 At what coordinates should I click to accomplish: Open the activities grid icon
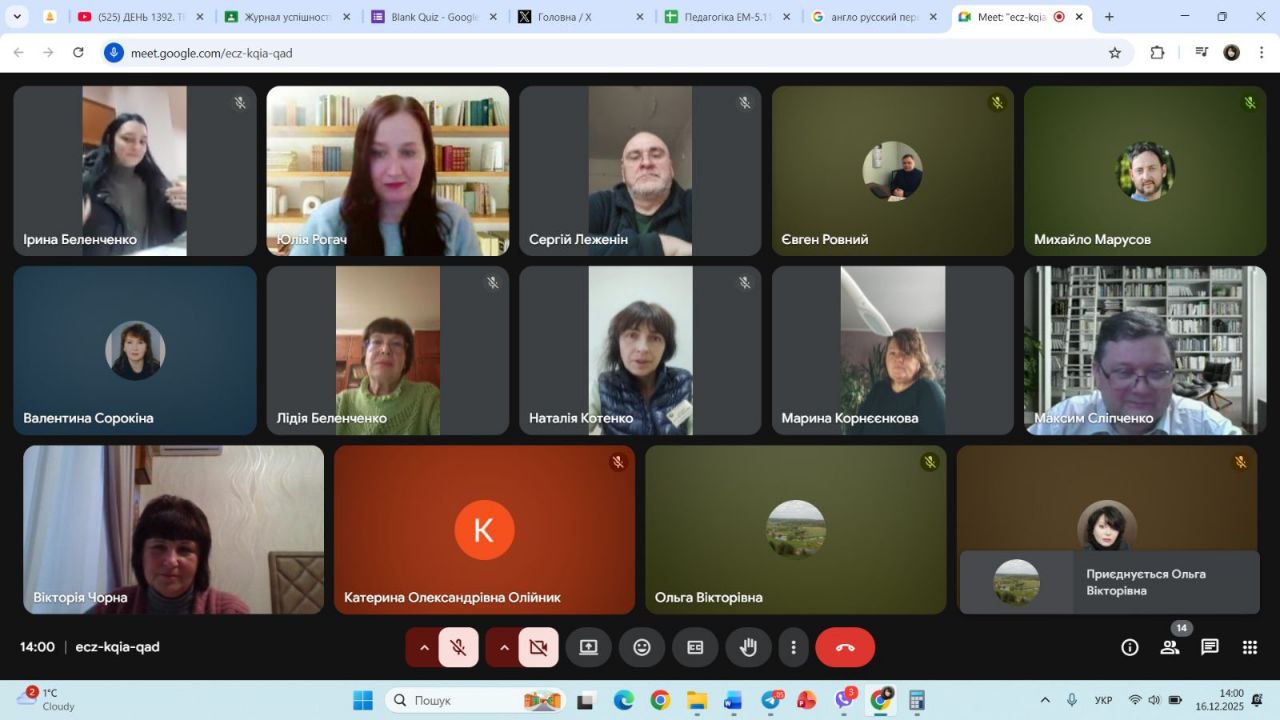(x=1250, y=647)
